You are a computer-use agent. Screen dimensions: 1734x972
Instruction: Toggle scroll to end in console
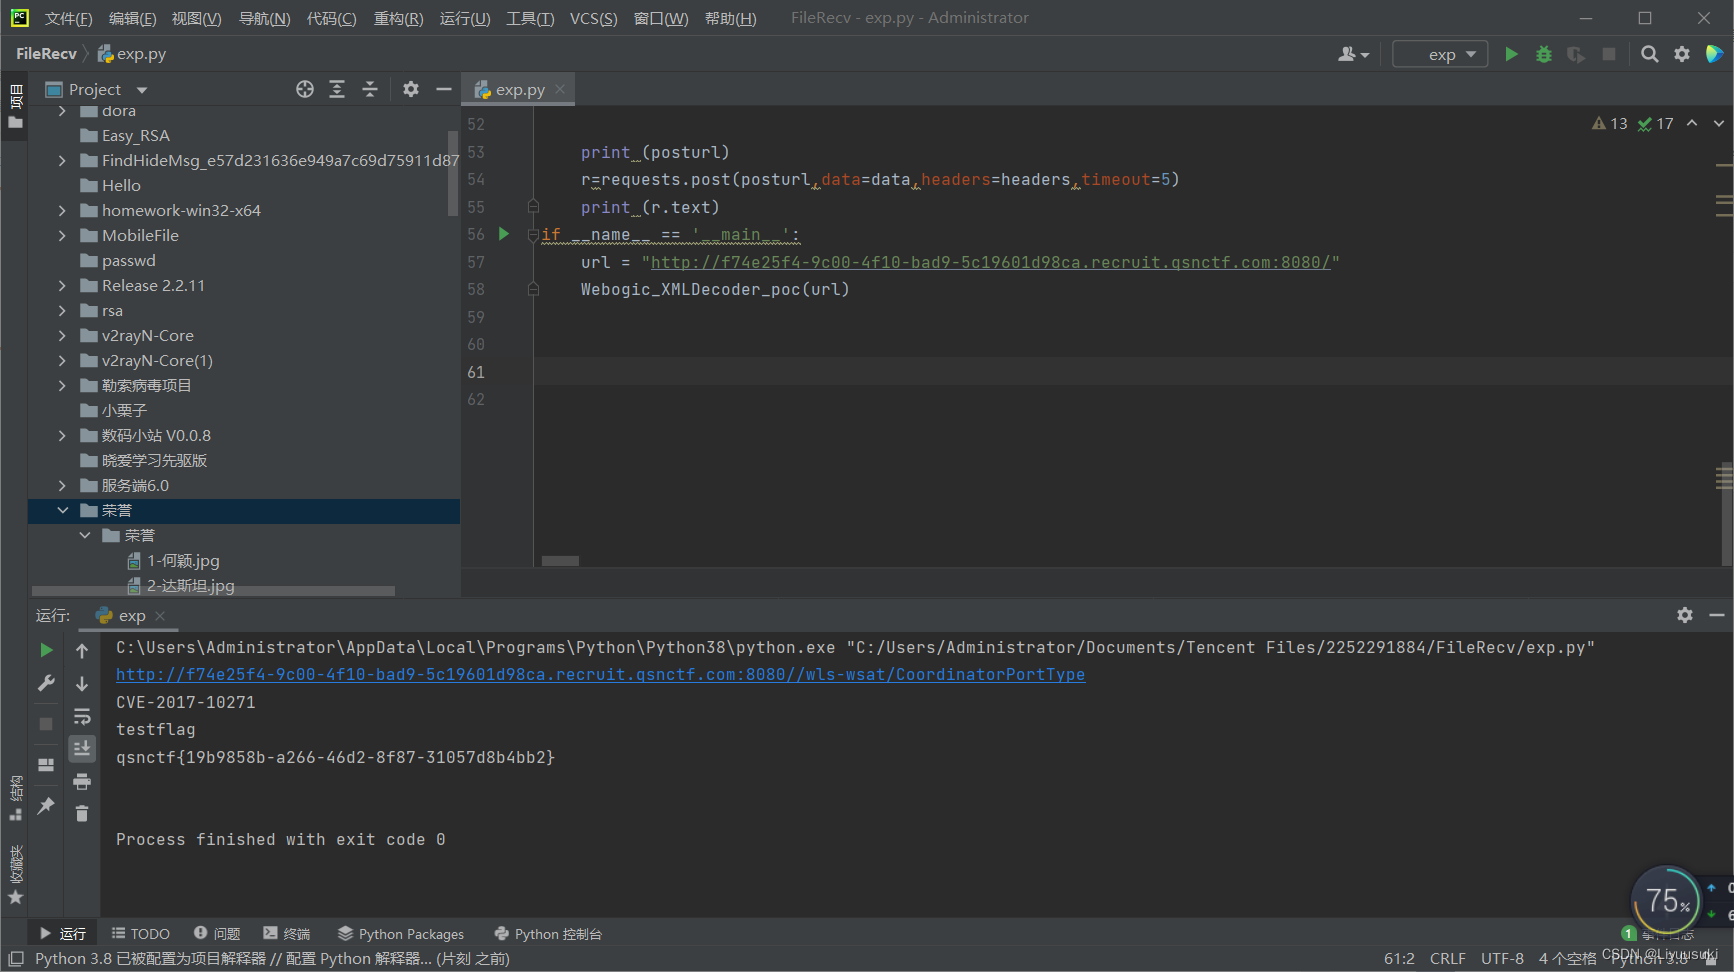[x=82, y=748]
